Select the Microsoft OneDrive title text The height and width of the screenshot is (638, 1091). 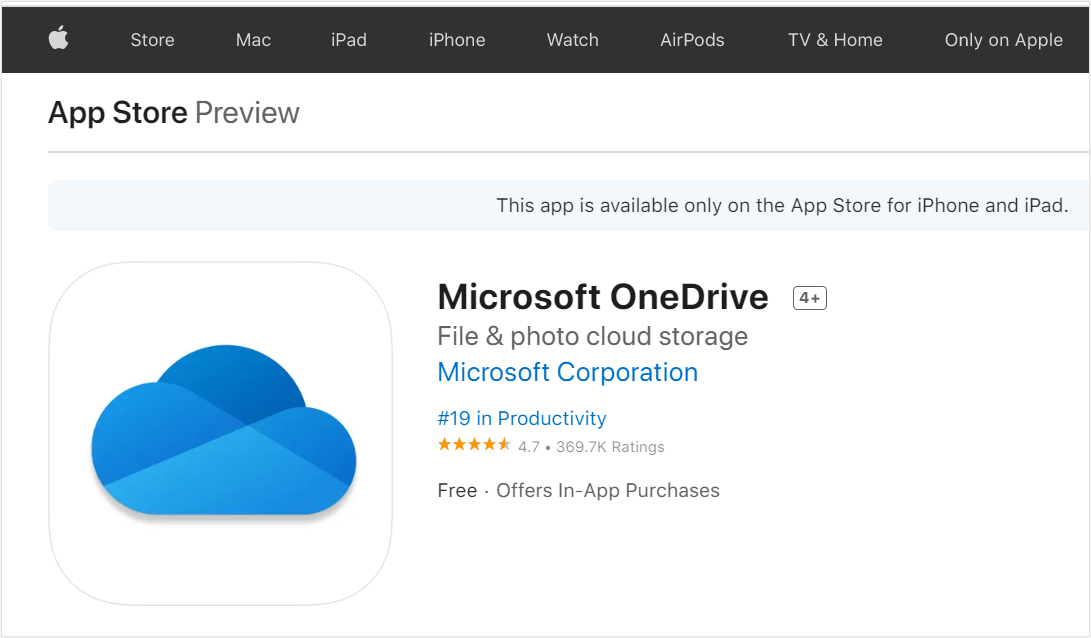(603, 297)
